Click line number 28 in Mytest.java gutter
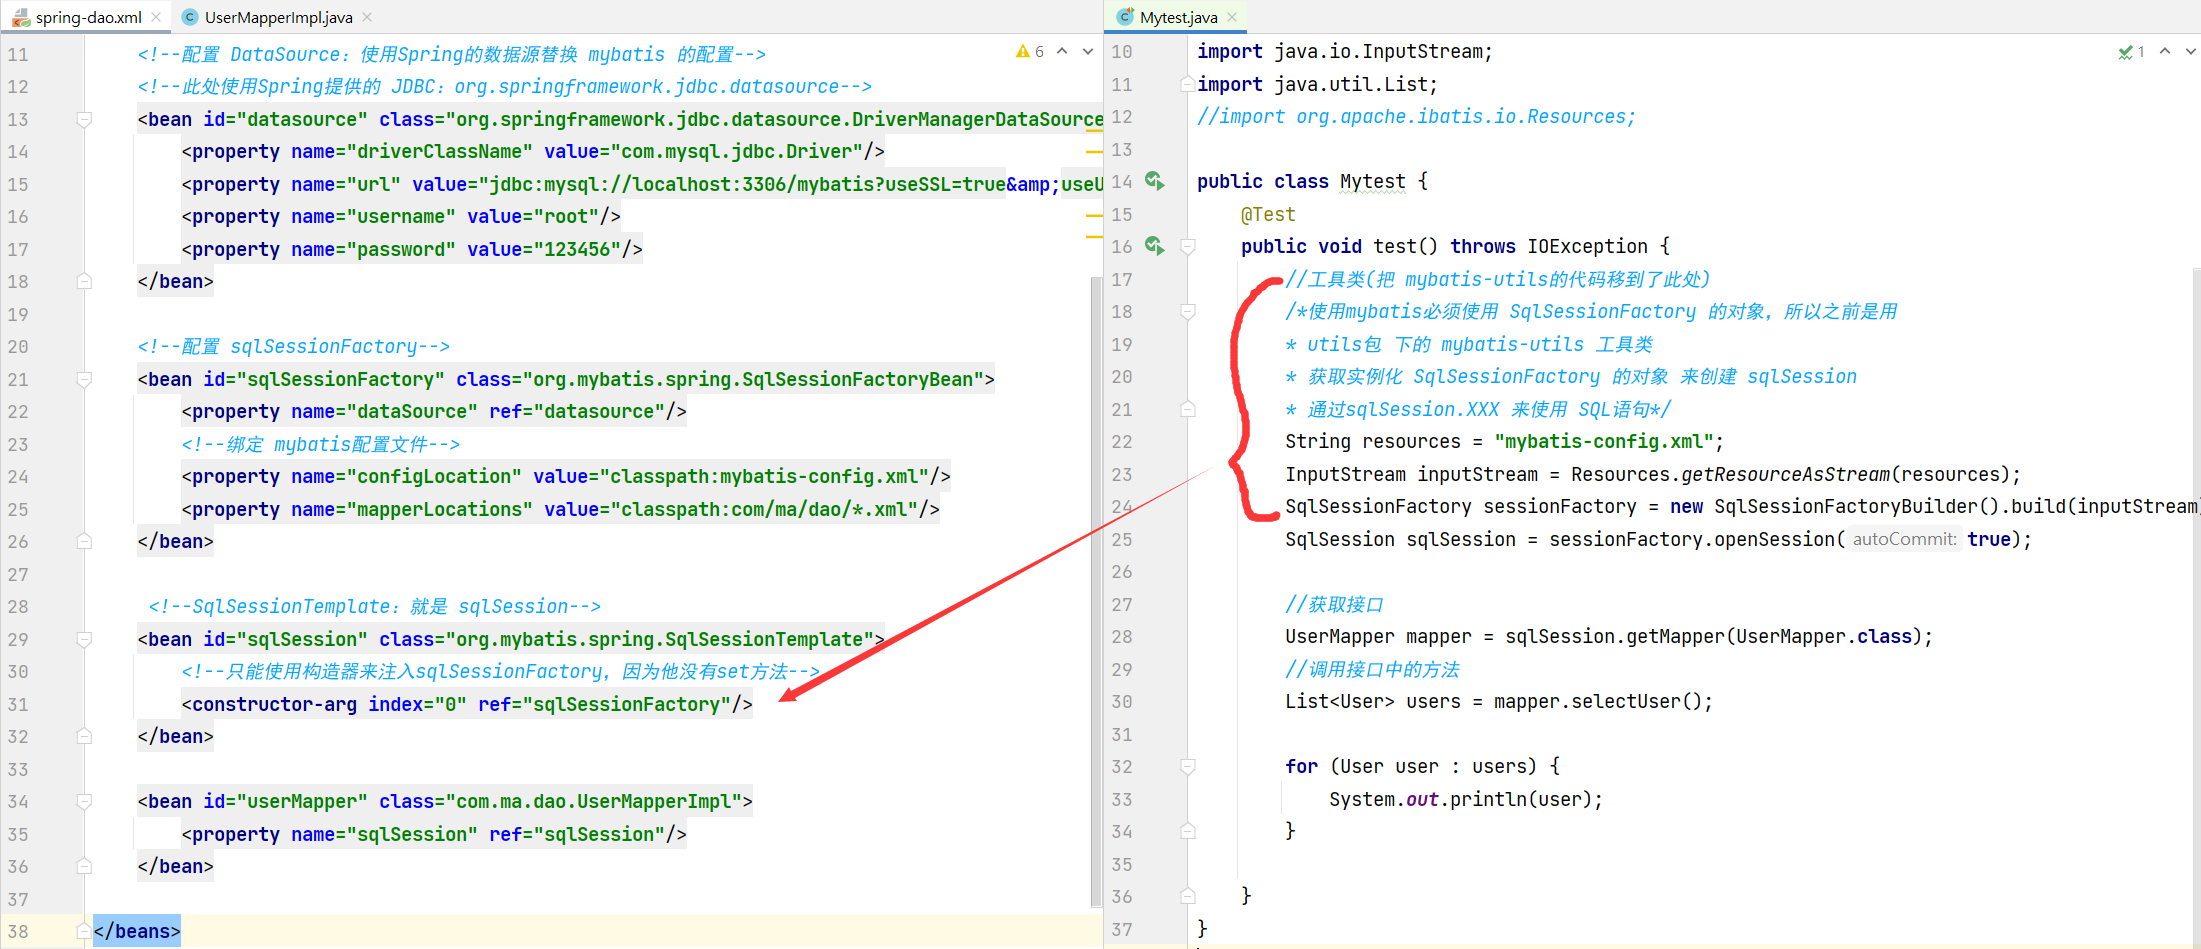The height and width of the screenshot is (949, 2201). (1122, 637)
